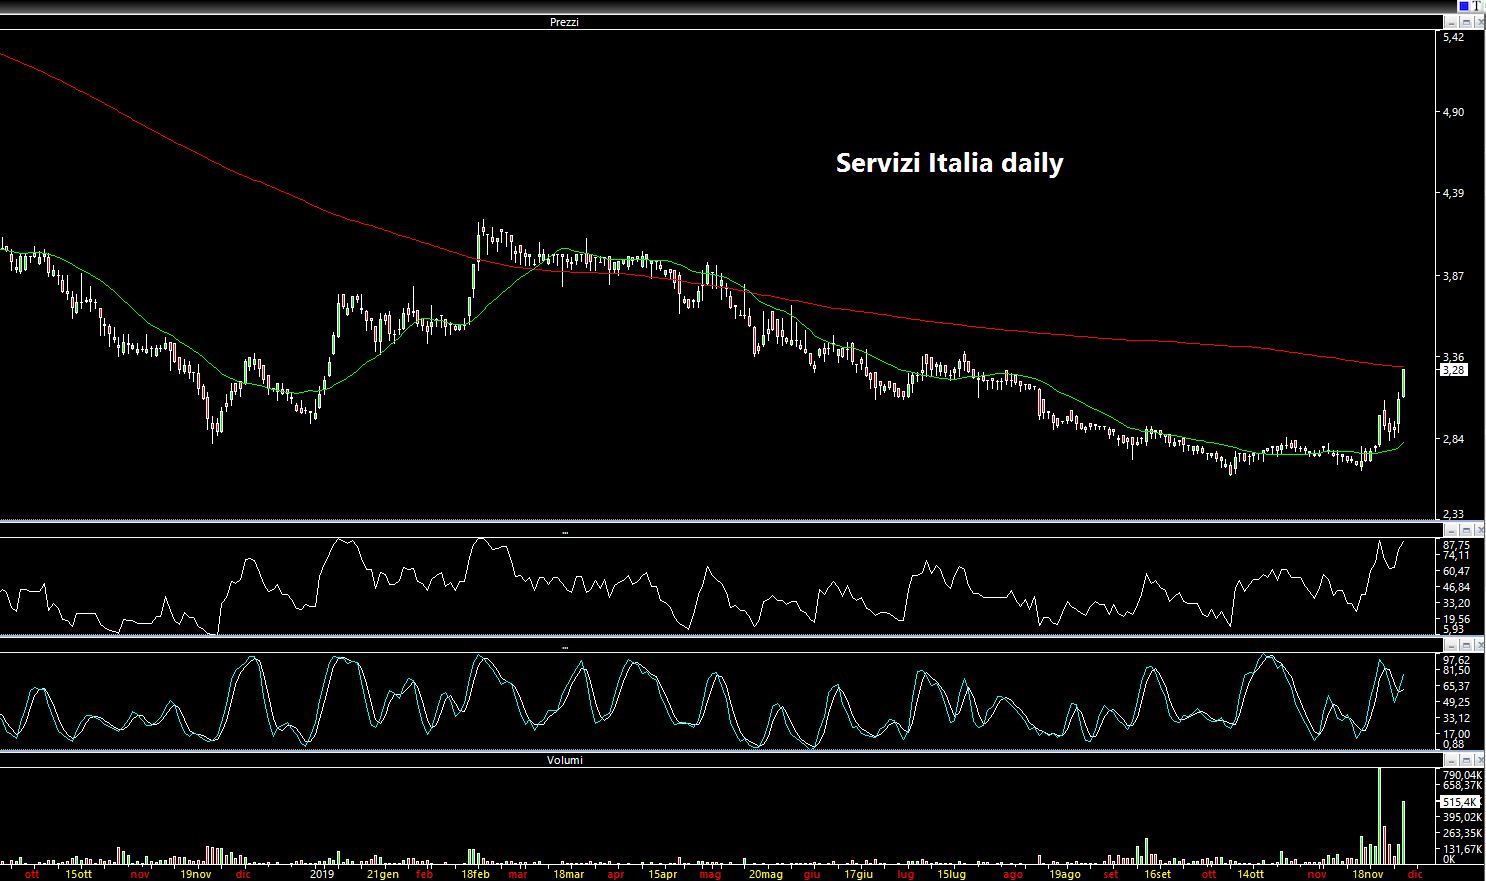Image resolution: width=1486 pixels, height=881 pixels.
Task: Maximize the stochastic two-line indicator panel
Action: click(x=1465, y=646)
